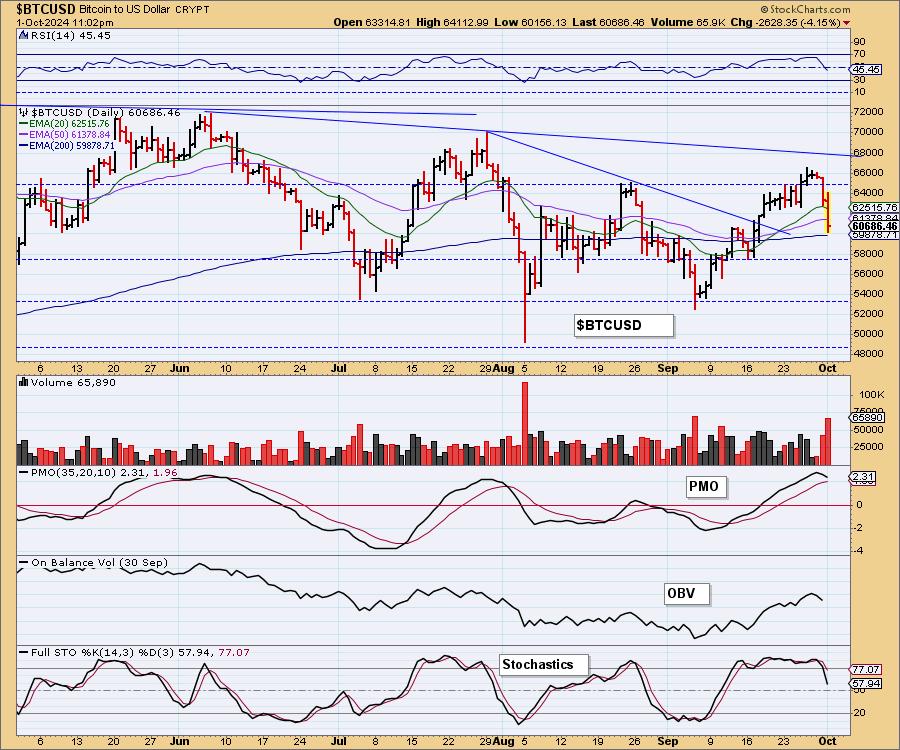
Task: Click the red down arrow beside Chg value
Action: coord(847,23)
